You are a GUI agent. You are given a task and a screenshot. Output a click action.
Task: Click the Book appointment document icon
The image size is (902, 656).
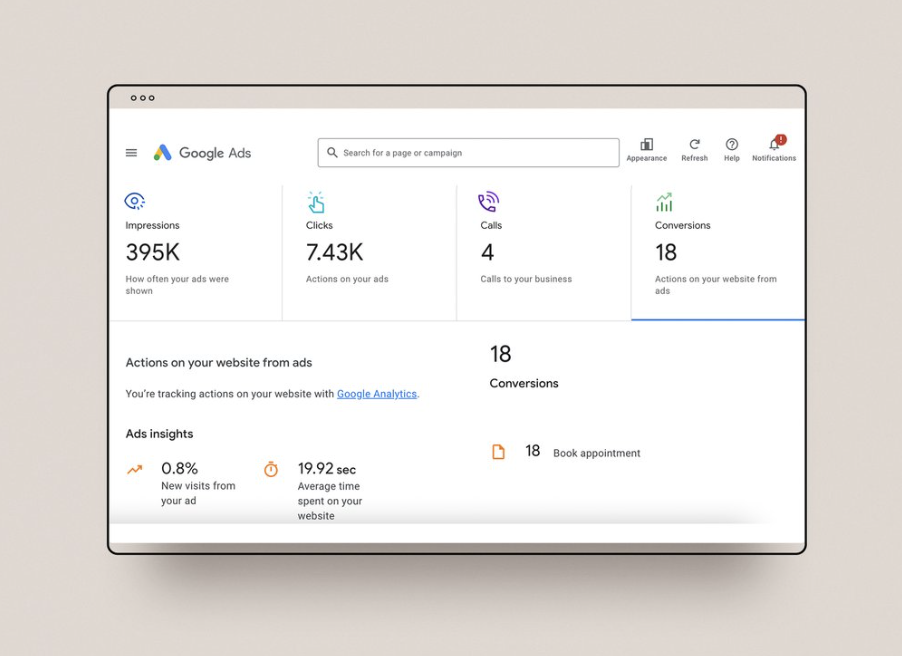pos(498,452)
